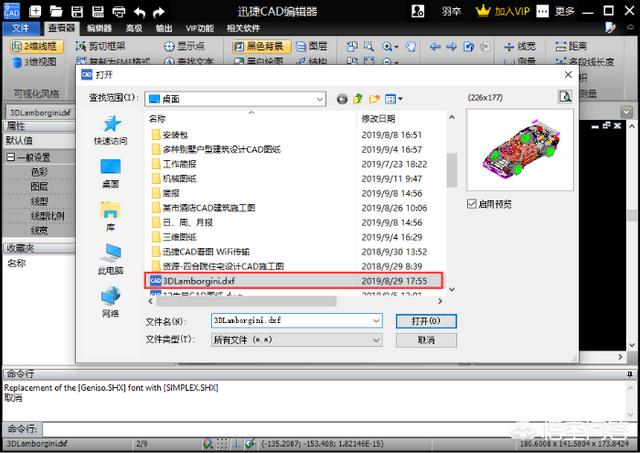The width and height of the screenshot is (640, 453).
Task: Click the 加入VIP crown button
Action: (503, 11)
